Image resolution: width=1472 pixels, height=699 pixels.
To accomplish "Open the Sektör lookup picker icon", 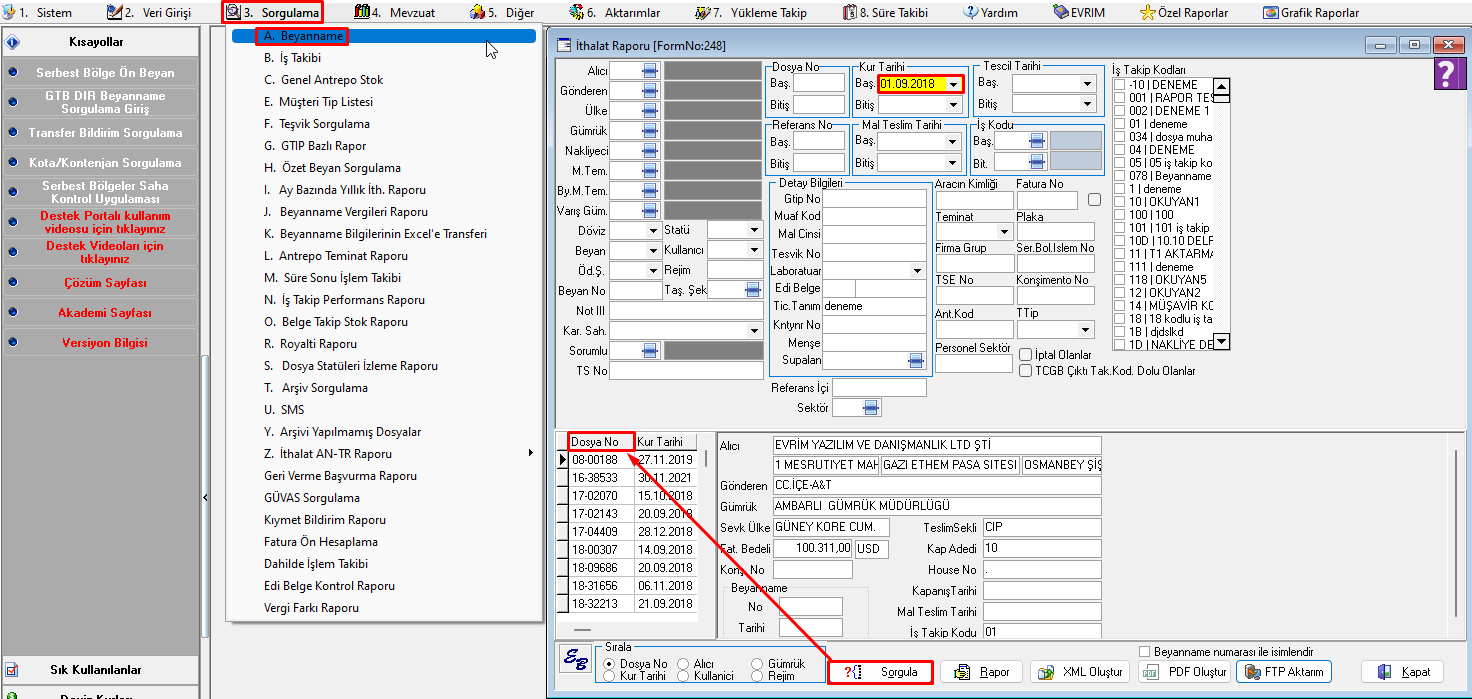I will coord(871,407).
